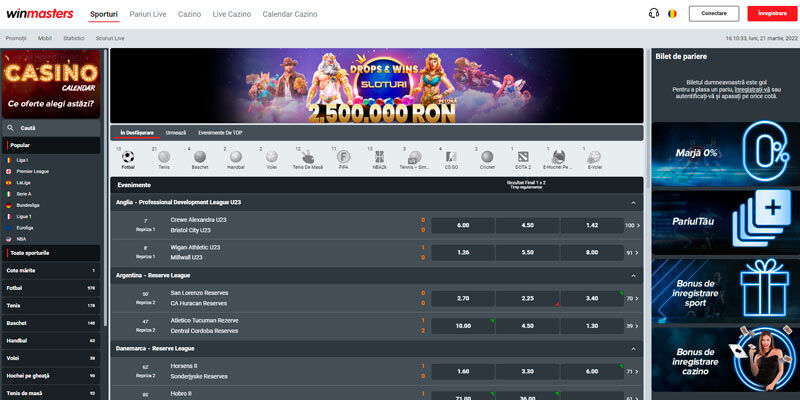Select the Crichet sport icon

tap(487, 157)
